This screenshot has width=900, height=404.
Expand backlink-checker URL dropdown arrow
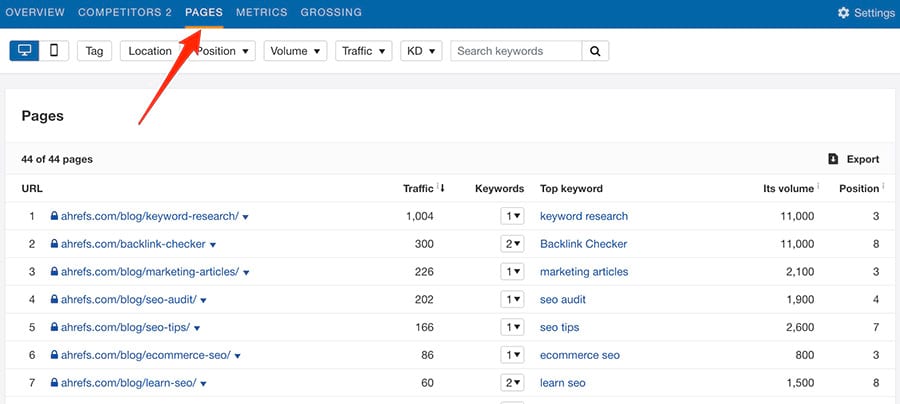(212, 245)
